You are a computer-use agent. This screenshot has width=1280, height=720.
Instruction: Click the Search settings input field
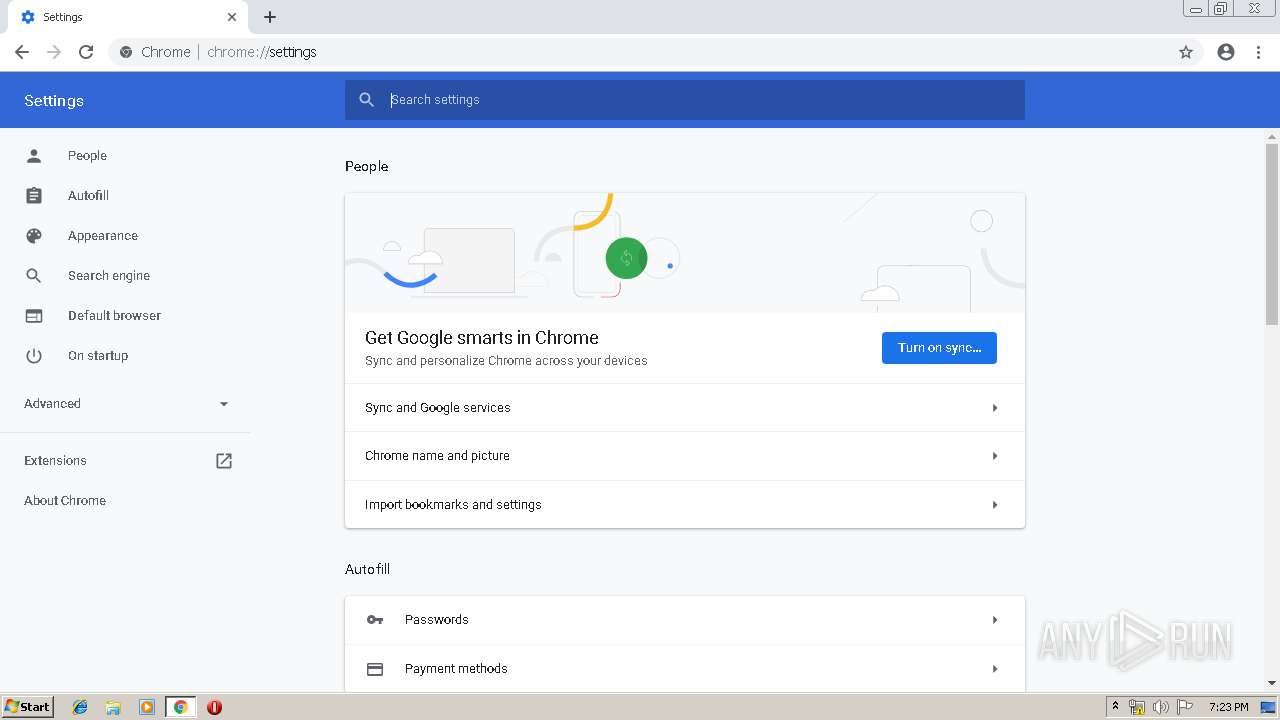tap(685, 100)
